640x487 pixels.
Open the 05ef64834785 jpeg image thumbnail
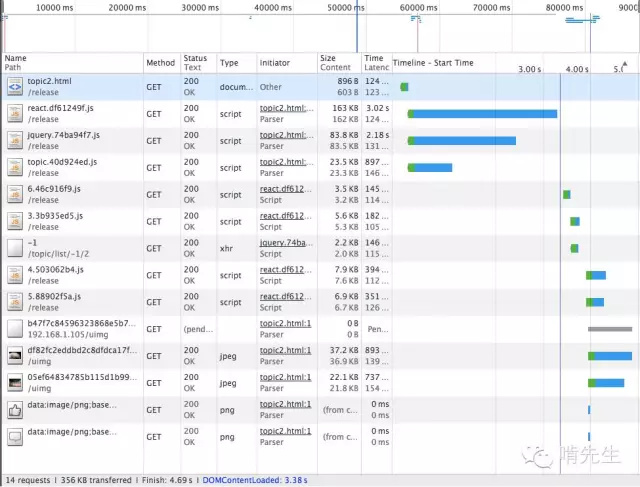[15, 383]
